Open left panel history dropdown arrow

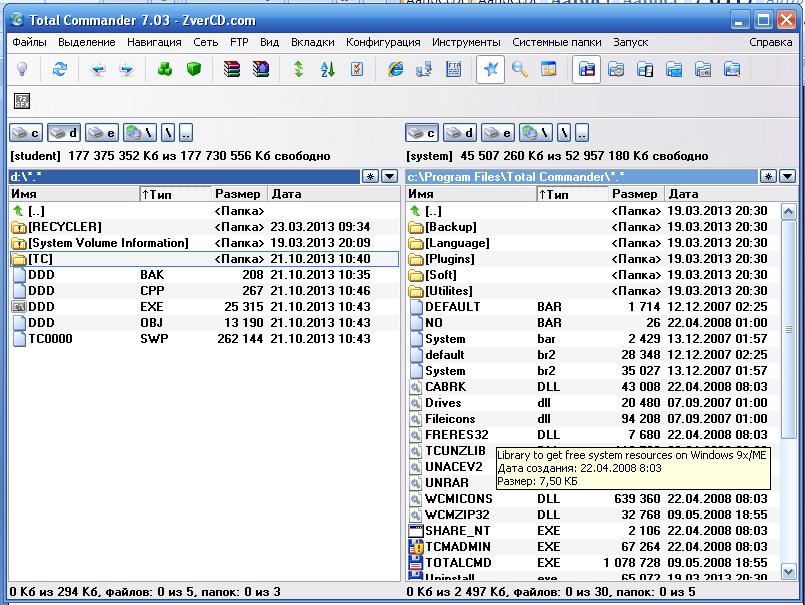click(x=390, y=177)
